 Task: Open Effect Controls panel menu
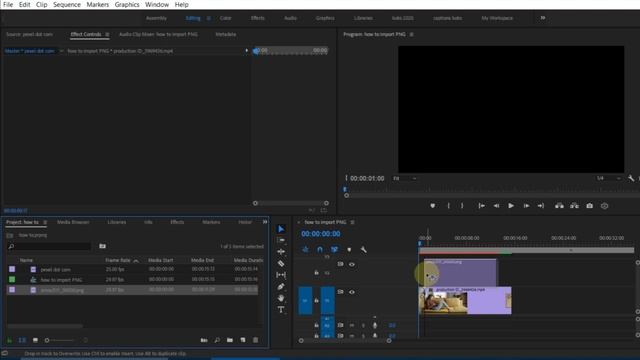click(107, 35)
